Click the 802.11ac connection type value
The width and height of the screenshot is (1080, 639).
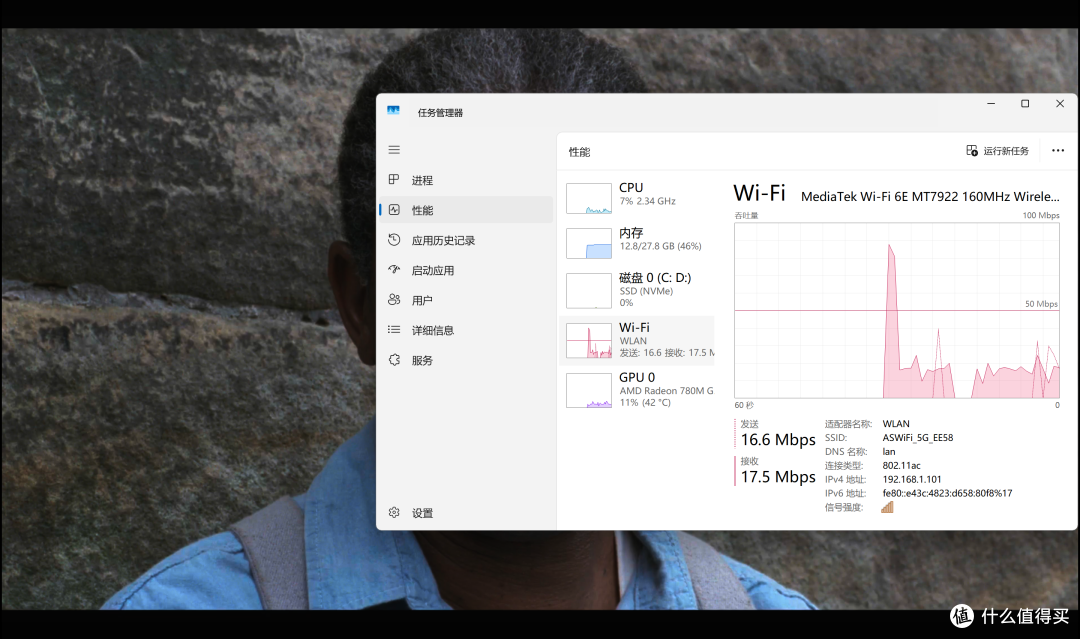click(902, 465)
